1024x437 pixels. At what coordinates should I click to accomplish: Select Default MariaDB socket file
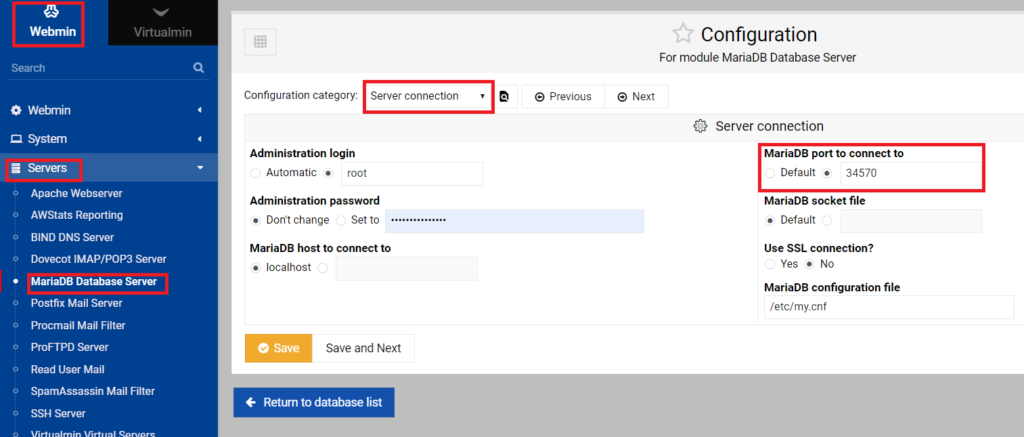[x=770, y=220]
